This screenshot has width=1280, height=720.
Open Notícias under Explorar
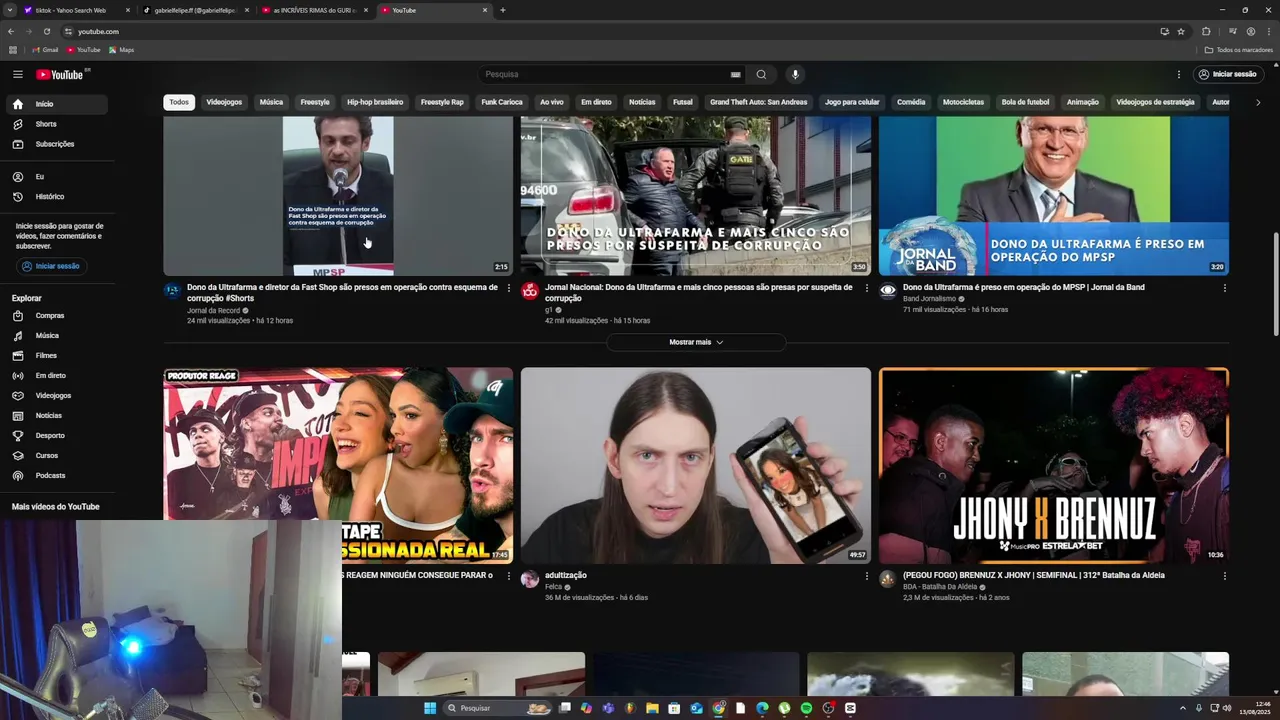tap(55, 416)
